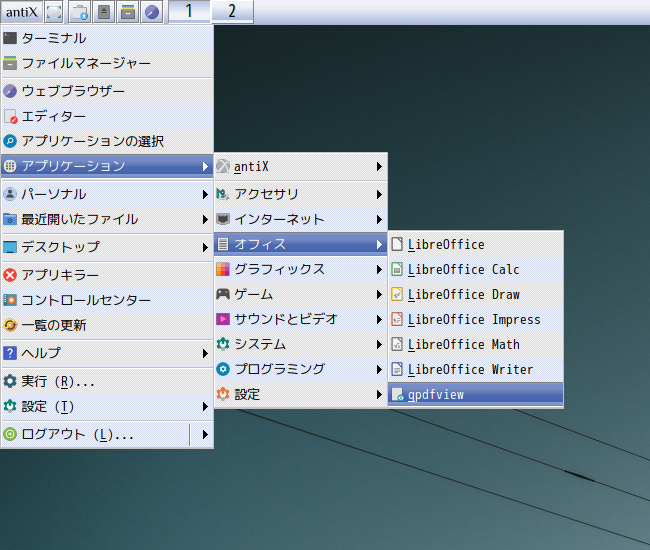Viewport: 650px width, 550px height.
Task: Click the monitor icon beside デスクトップ
Action: pyautogui.click(x=10, y=247)
